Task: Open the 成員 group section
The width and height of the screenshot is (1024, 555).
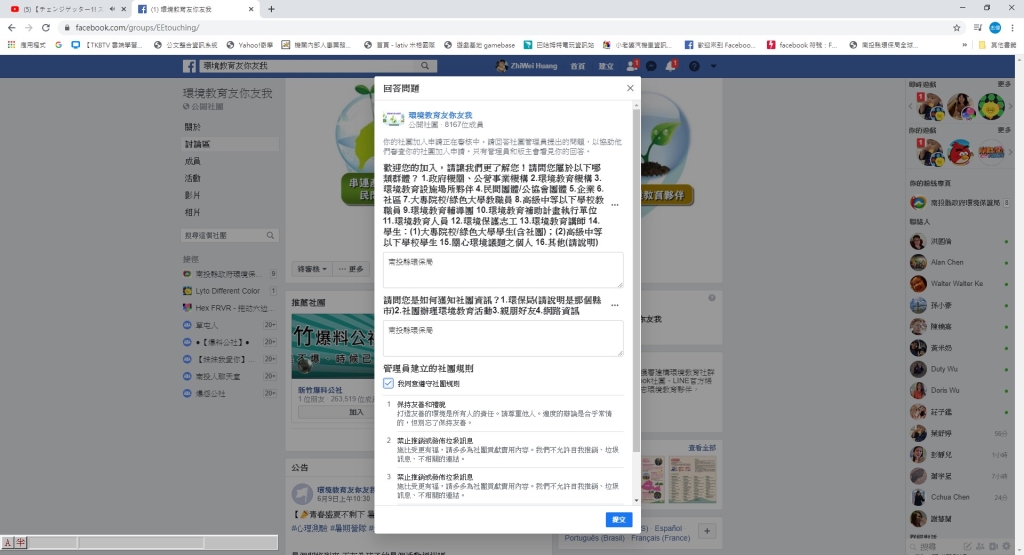Action: pos(193,161)
